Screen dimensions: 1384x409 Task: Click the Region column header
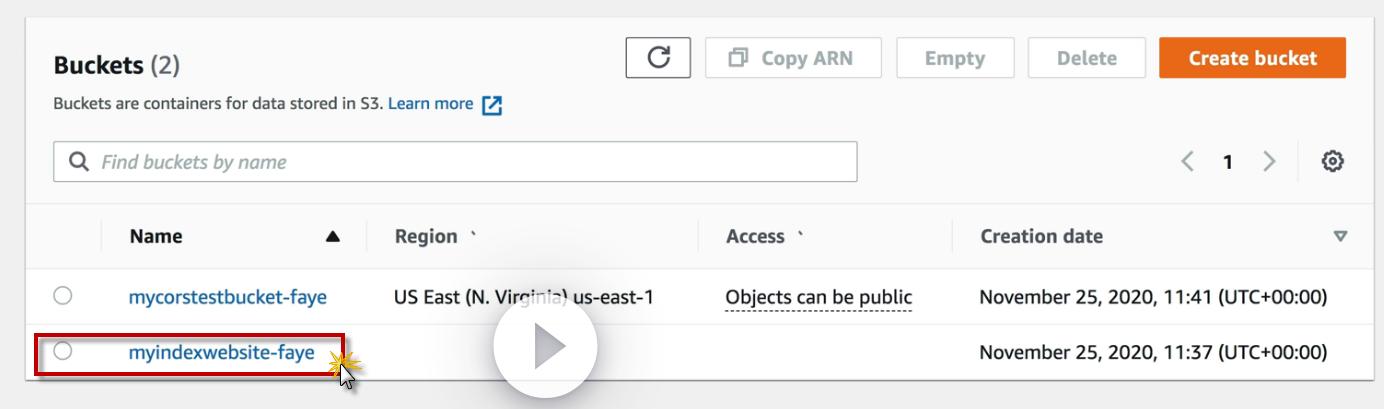click(426, 237)
